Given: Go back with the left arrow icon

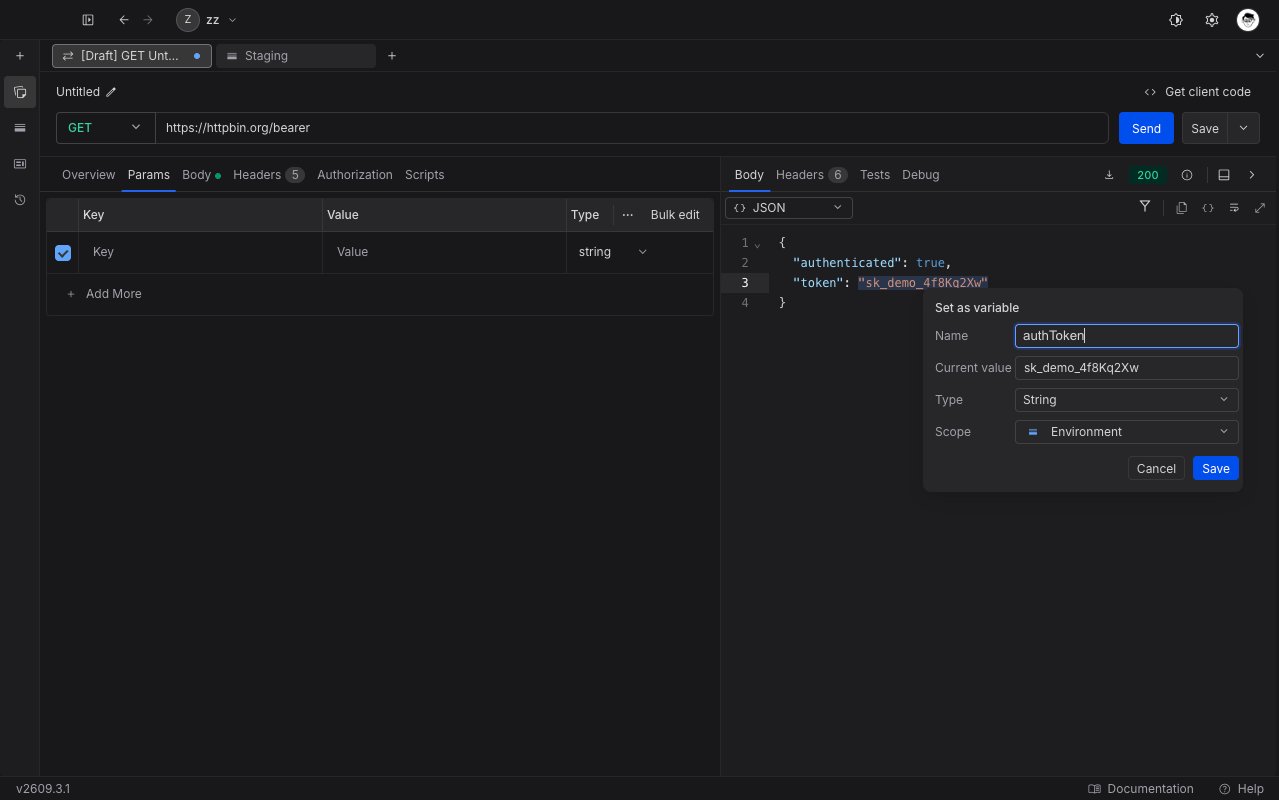Looking at the screenshot, I should click(124, 20).
